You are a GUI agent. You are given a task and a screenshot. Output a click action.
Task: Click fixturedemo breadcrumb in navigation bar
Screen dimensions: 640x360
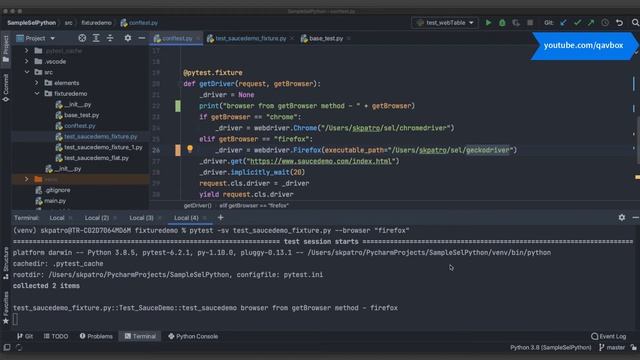pos(96,23)
